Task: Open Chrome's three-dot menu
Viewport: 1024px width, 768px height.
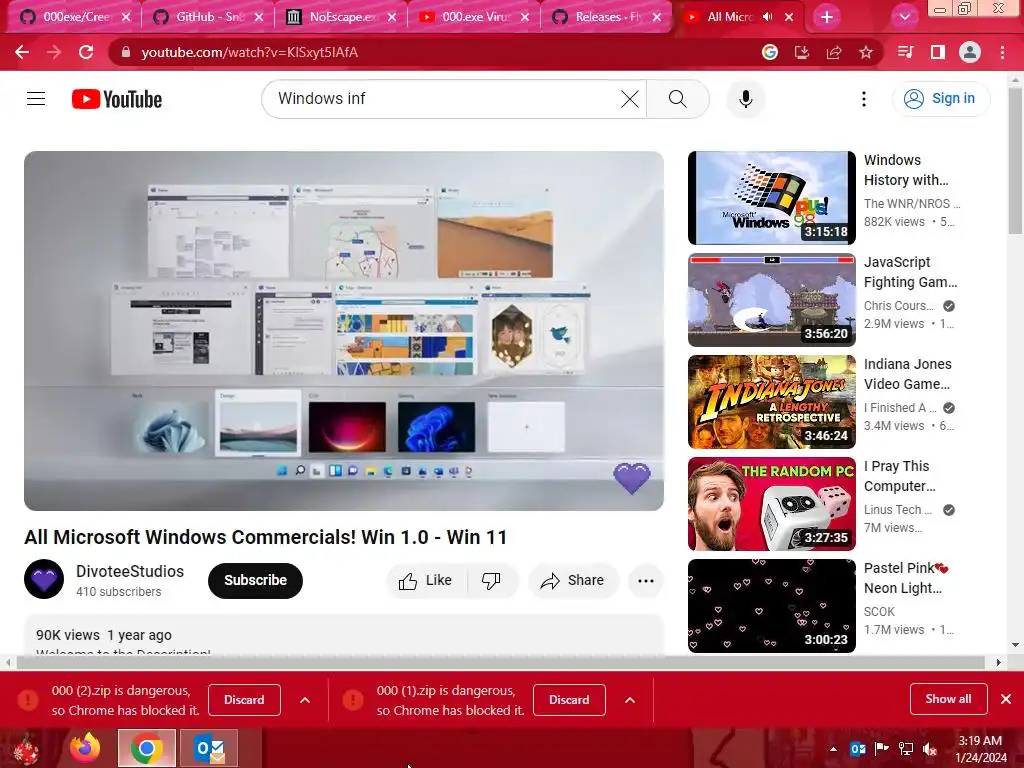Action: click(1002, 52)
